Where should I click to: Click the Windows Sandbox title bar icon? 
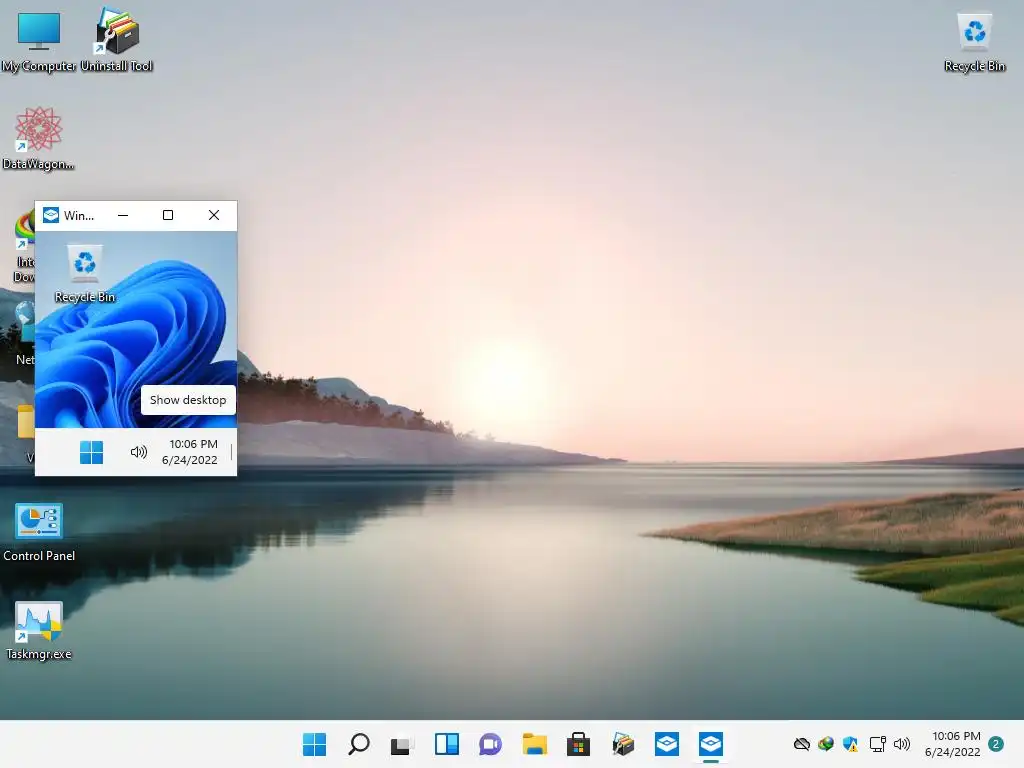pyautogui.click(x=51, y=216)
